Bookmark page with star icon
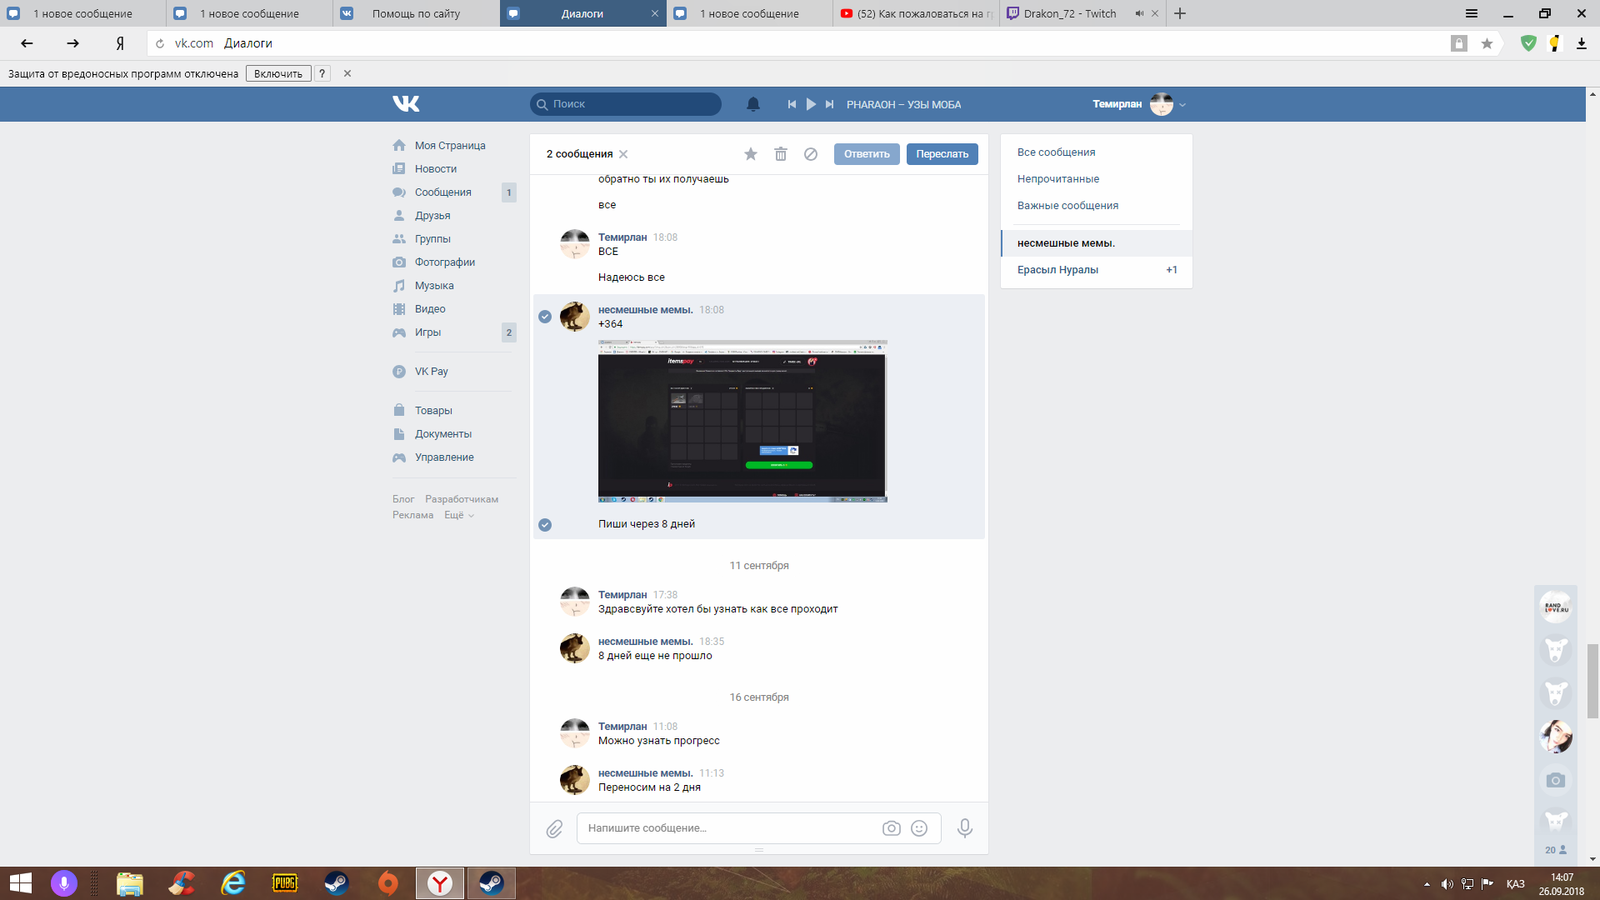1600x900 pixels. pos(1487,43)
